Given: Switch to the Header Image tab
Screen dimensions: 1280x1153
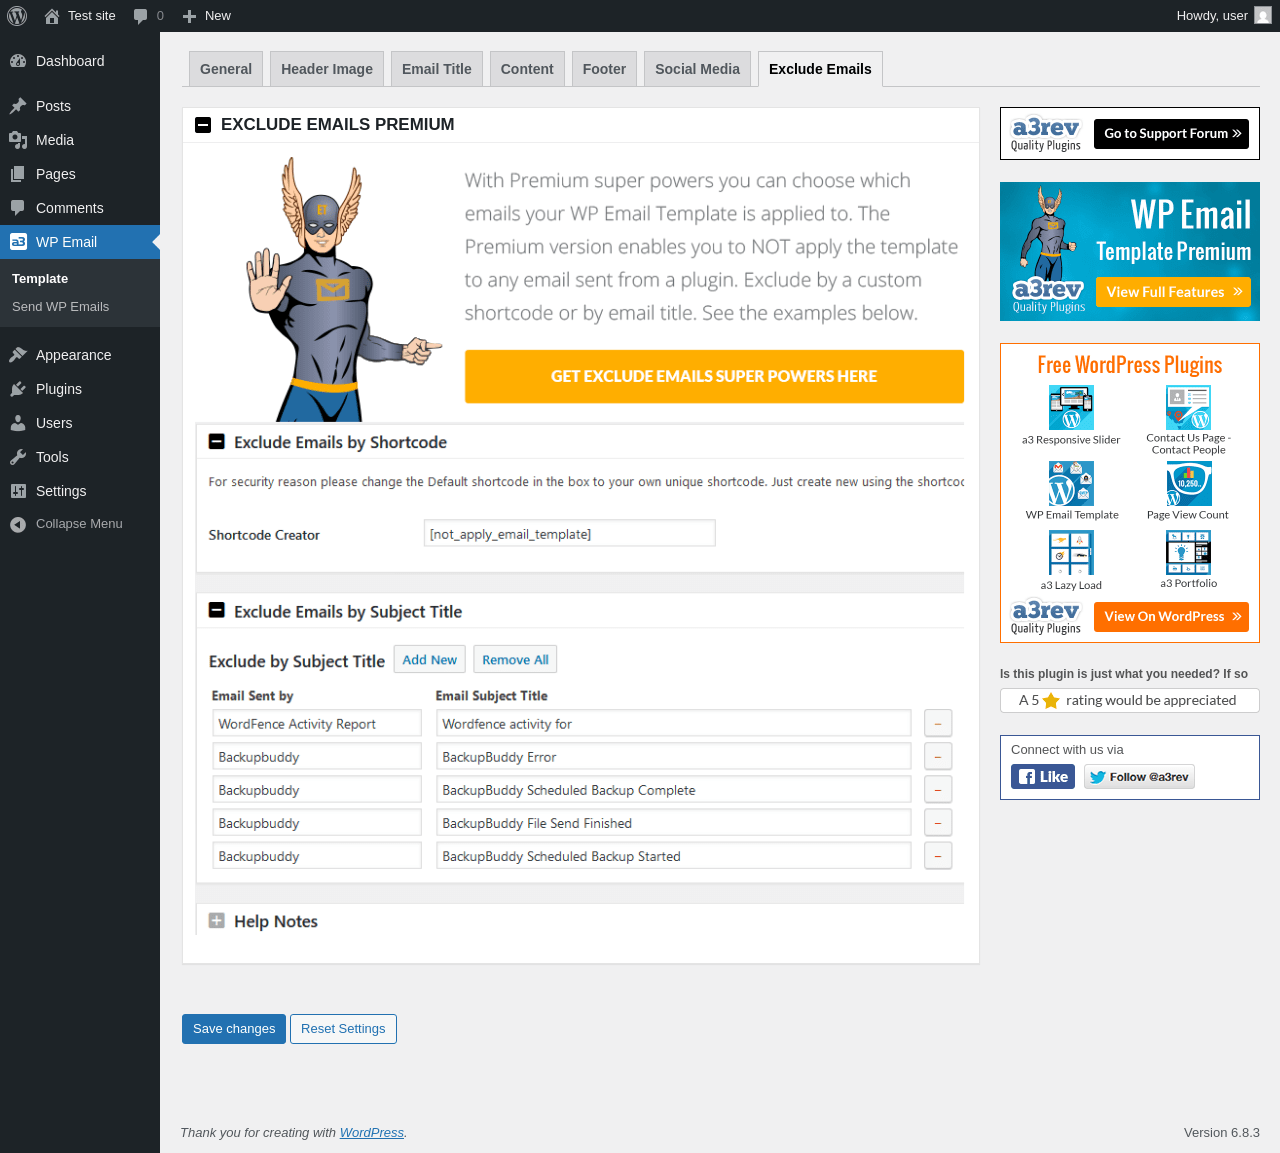Looking at the screenshot, I should pyautogui.click(x=327, y=69).
